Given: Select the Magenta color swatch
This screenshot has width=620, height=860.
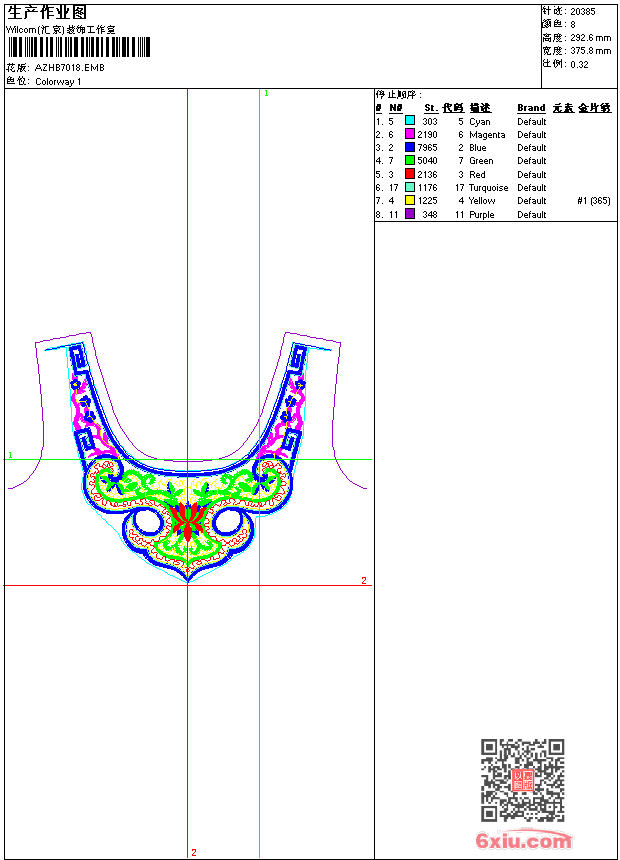Looking at the screenshot, I should click(410, 134).
